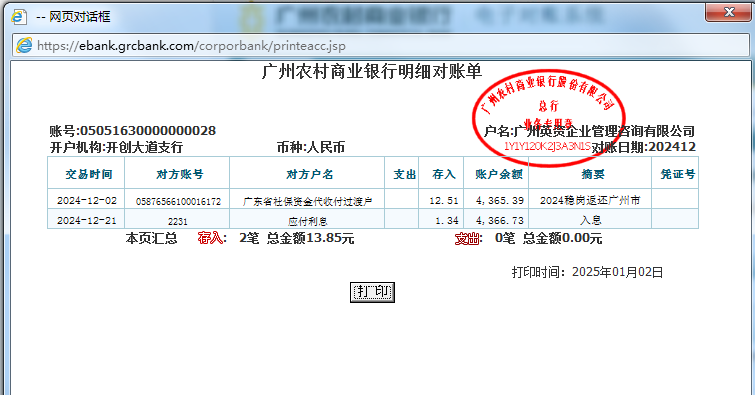The image size is (755, 395).
Task: Click the 本页汇总 label
Action: click(x=151, y=238)
